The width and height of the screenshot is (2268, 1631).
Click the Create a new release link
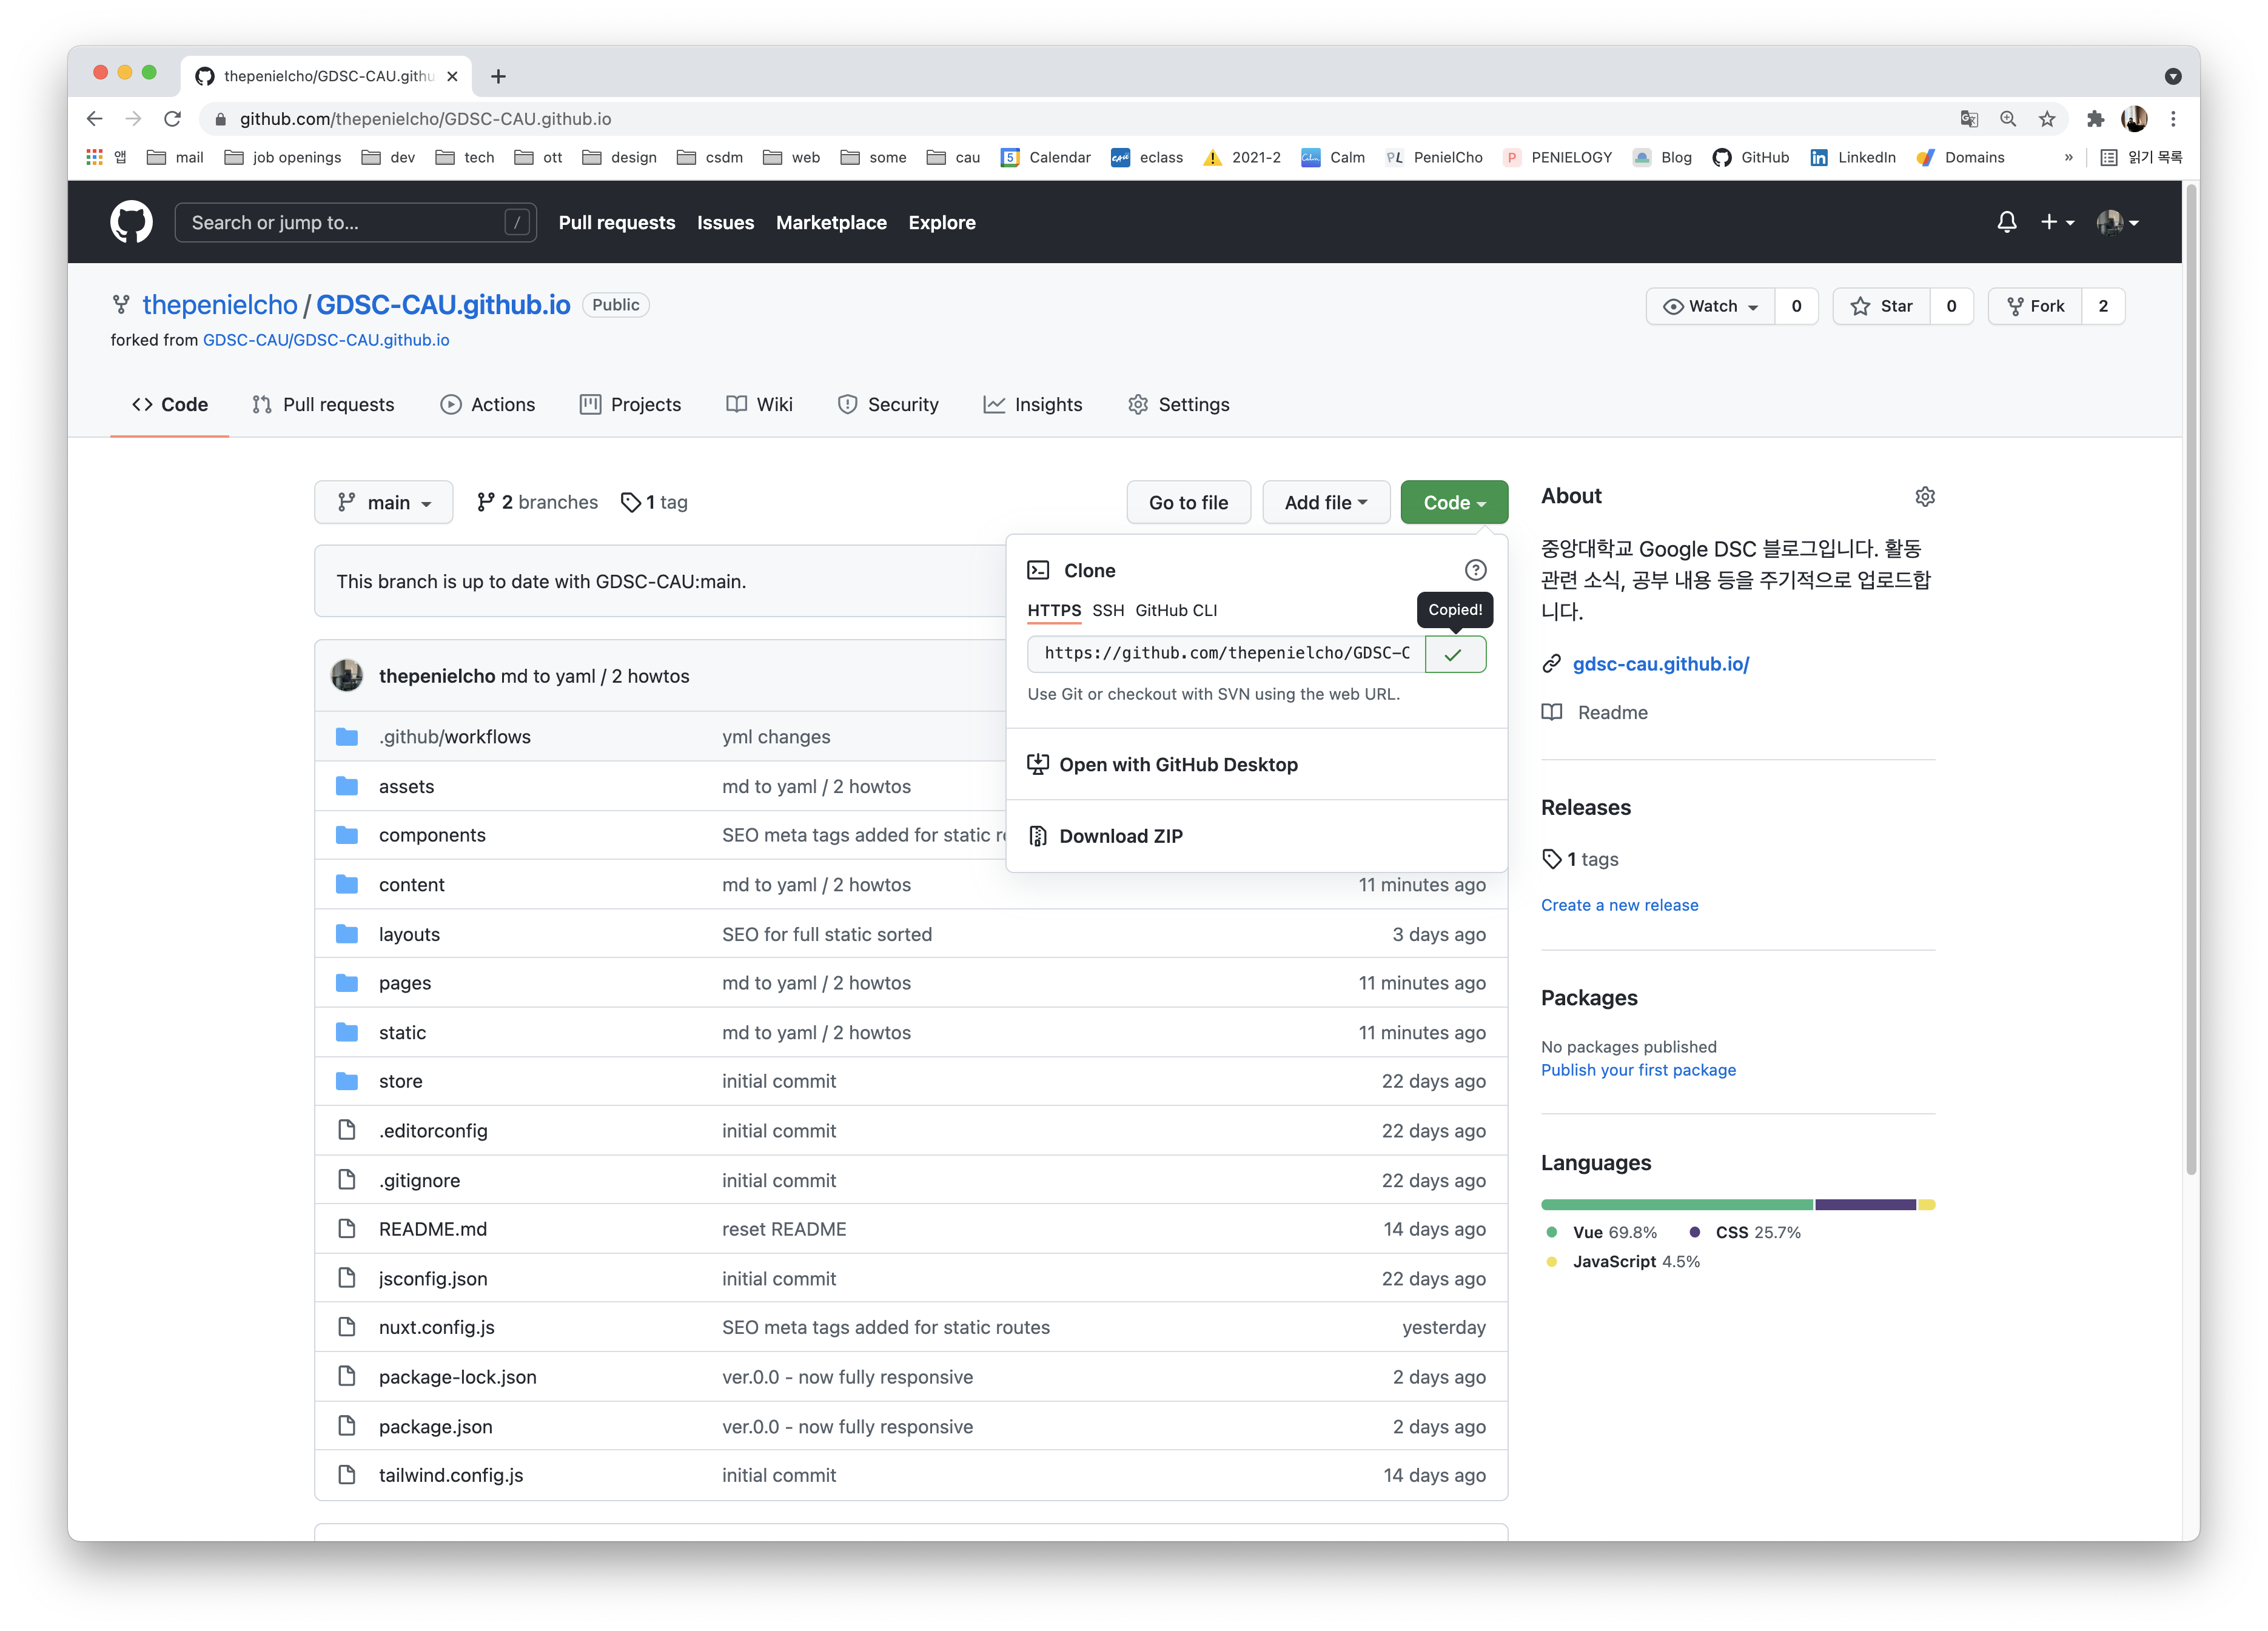(x=1620, y=903)
